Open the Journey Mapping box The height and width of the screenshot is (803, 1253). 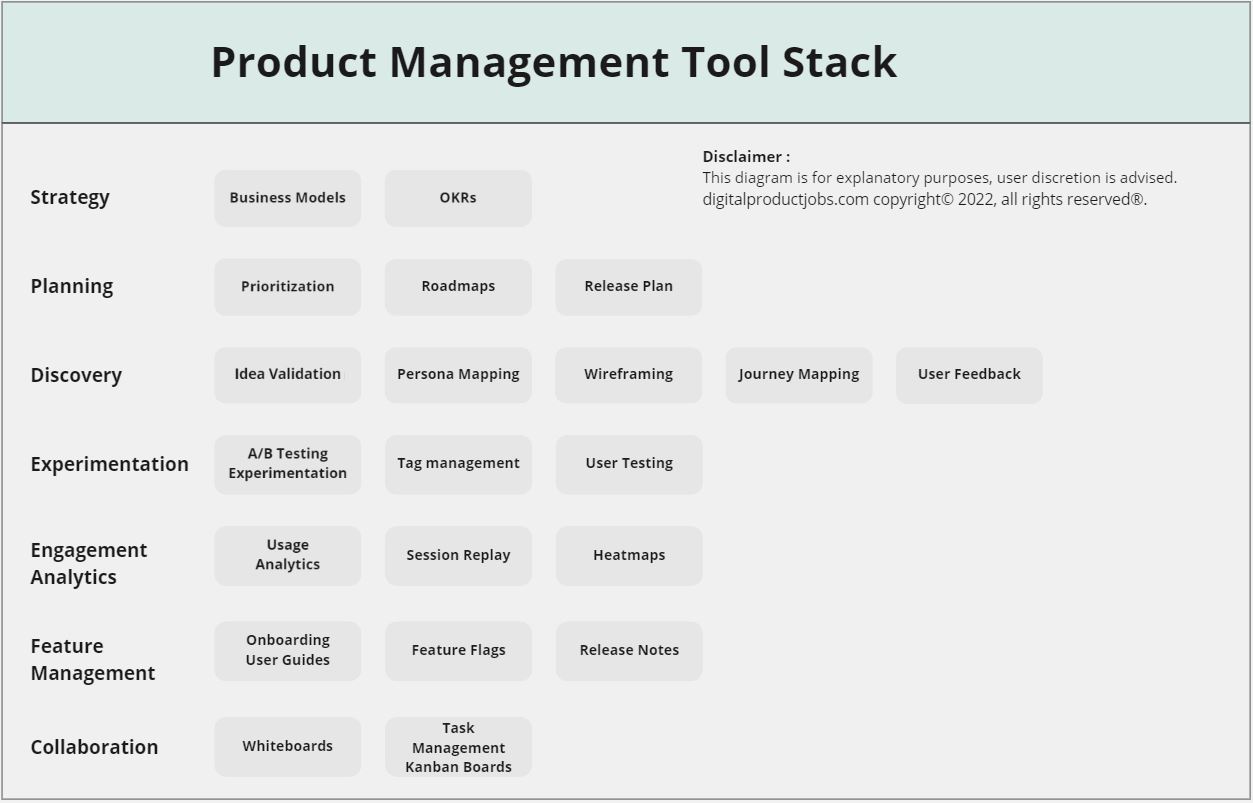pyautogui.click(x=799, y=375)
